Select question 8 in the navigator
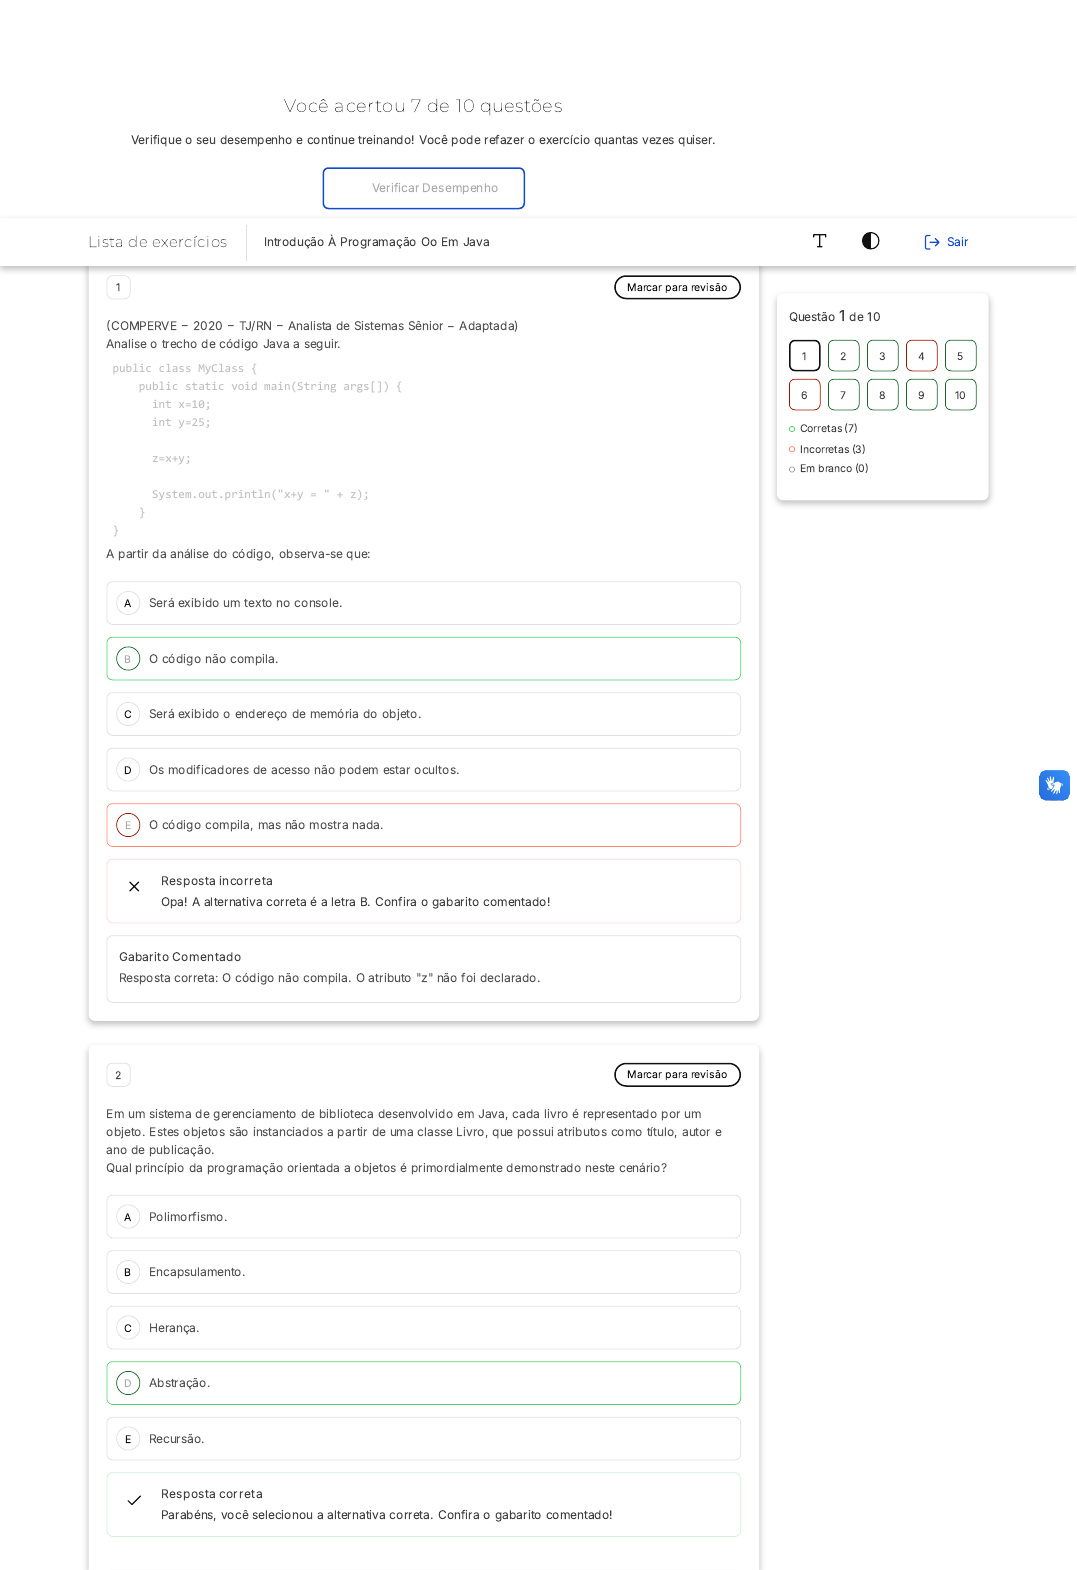 click(882, 395)
